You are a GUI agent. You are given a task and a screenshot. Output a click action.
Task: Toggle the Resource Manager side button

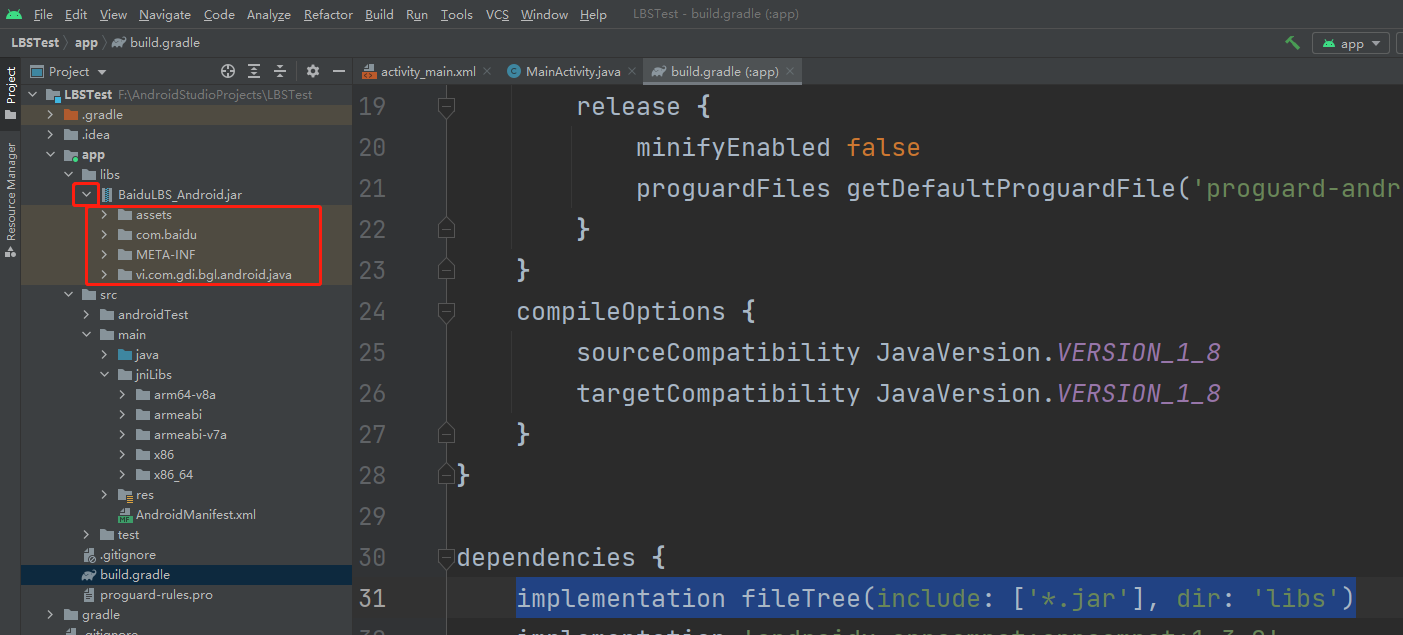(x=11, y=199)
